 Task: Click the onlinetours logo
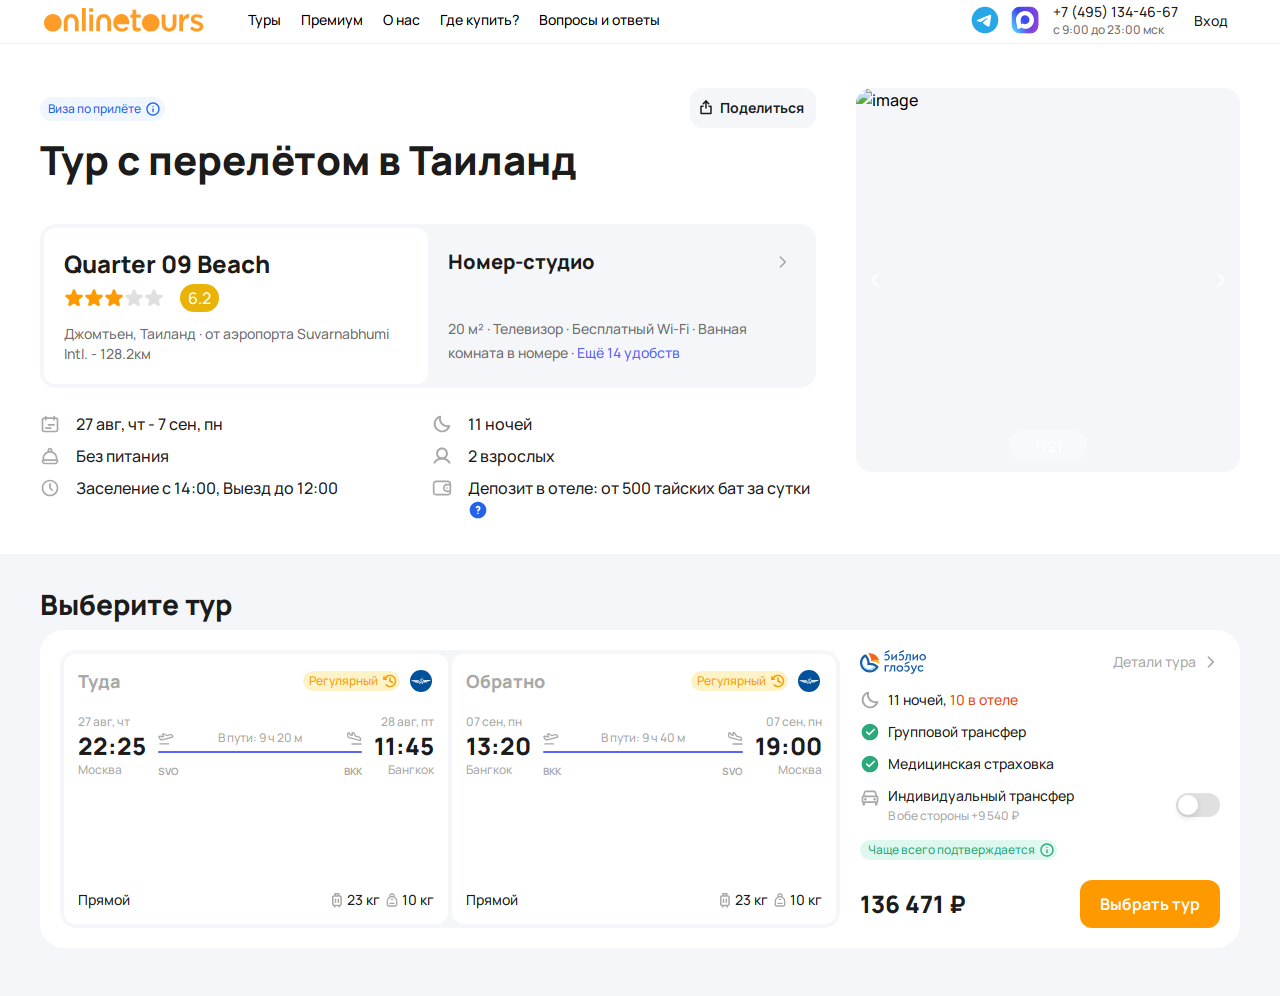point(124,20)
